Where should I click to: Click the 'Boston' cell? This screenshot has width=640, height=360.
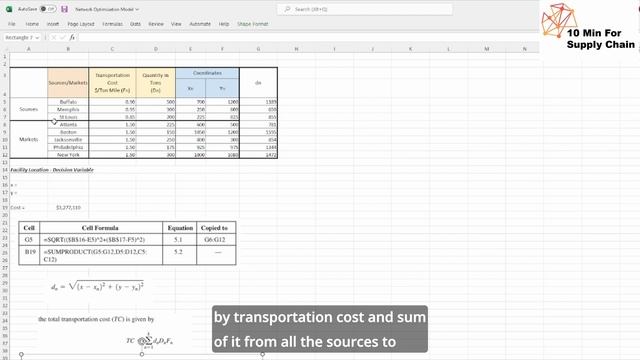pos(68,132)
